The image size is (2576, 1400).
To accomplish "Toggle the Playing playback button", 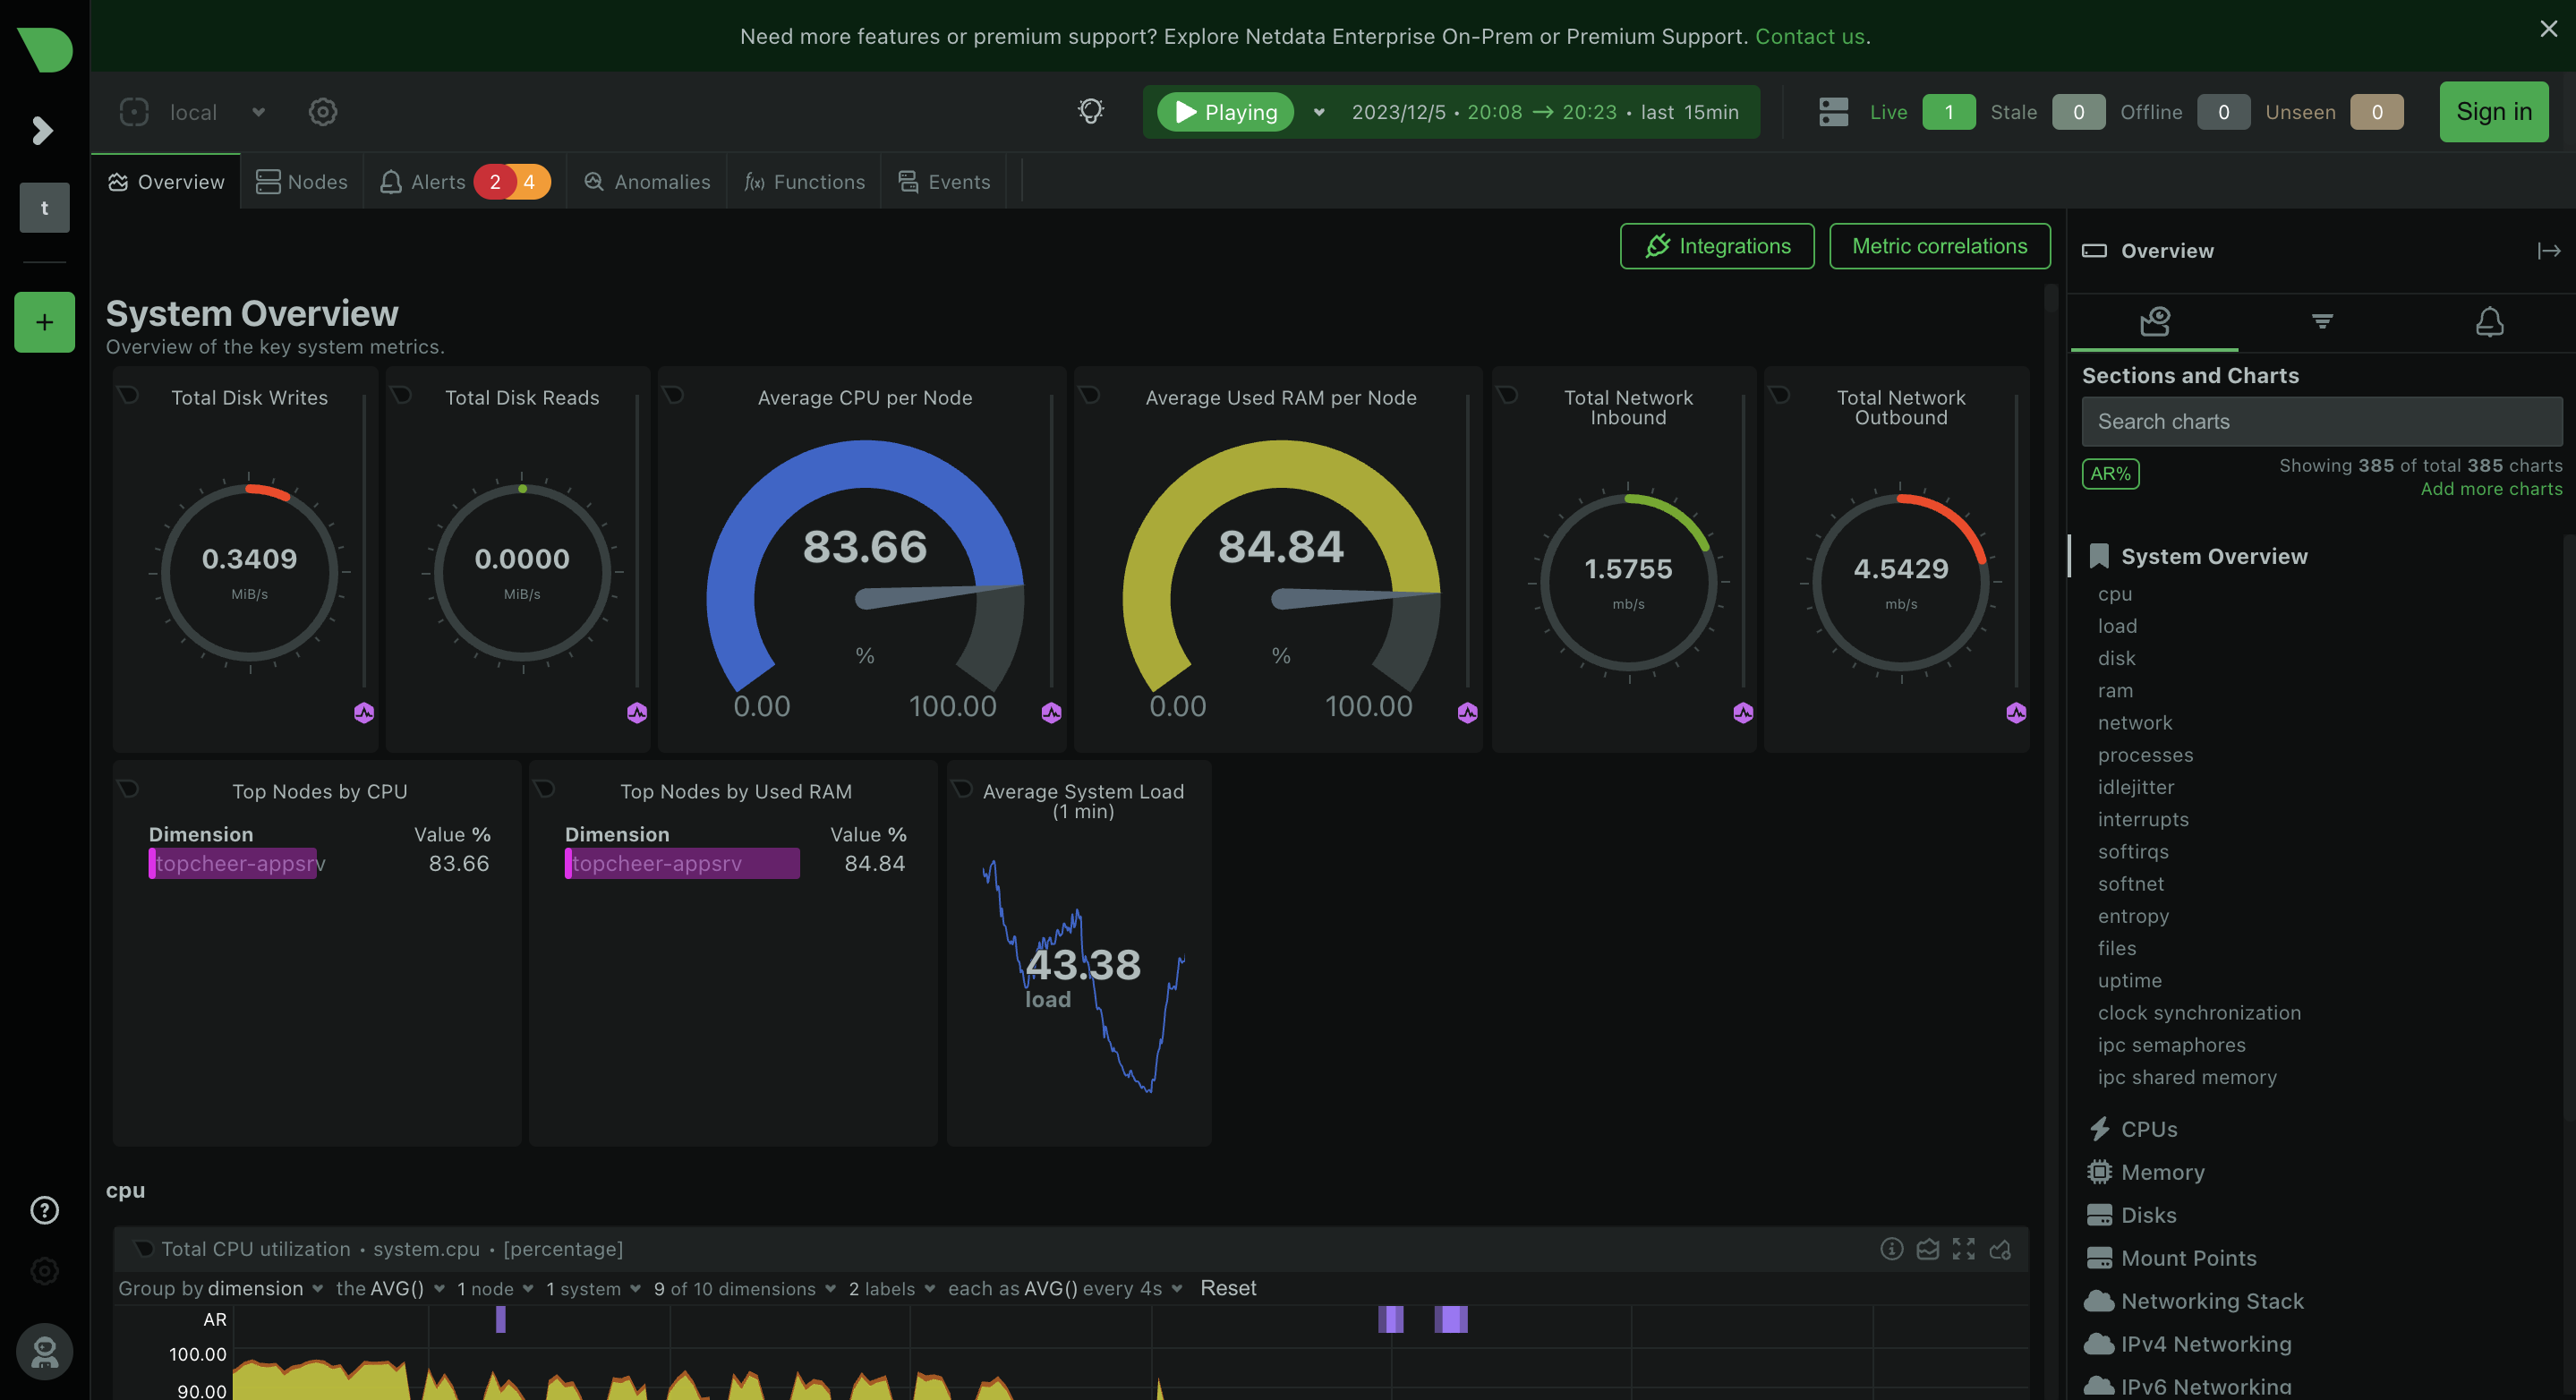I will point(1225,112).
